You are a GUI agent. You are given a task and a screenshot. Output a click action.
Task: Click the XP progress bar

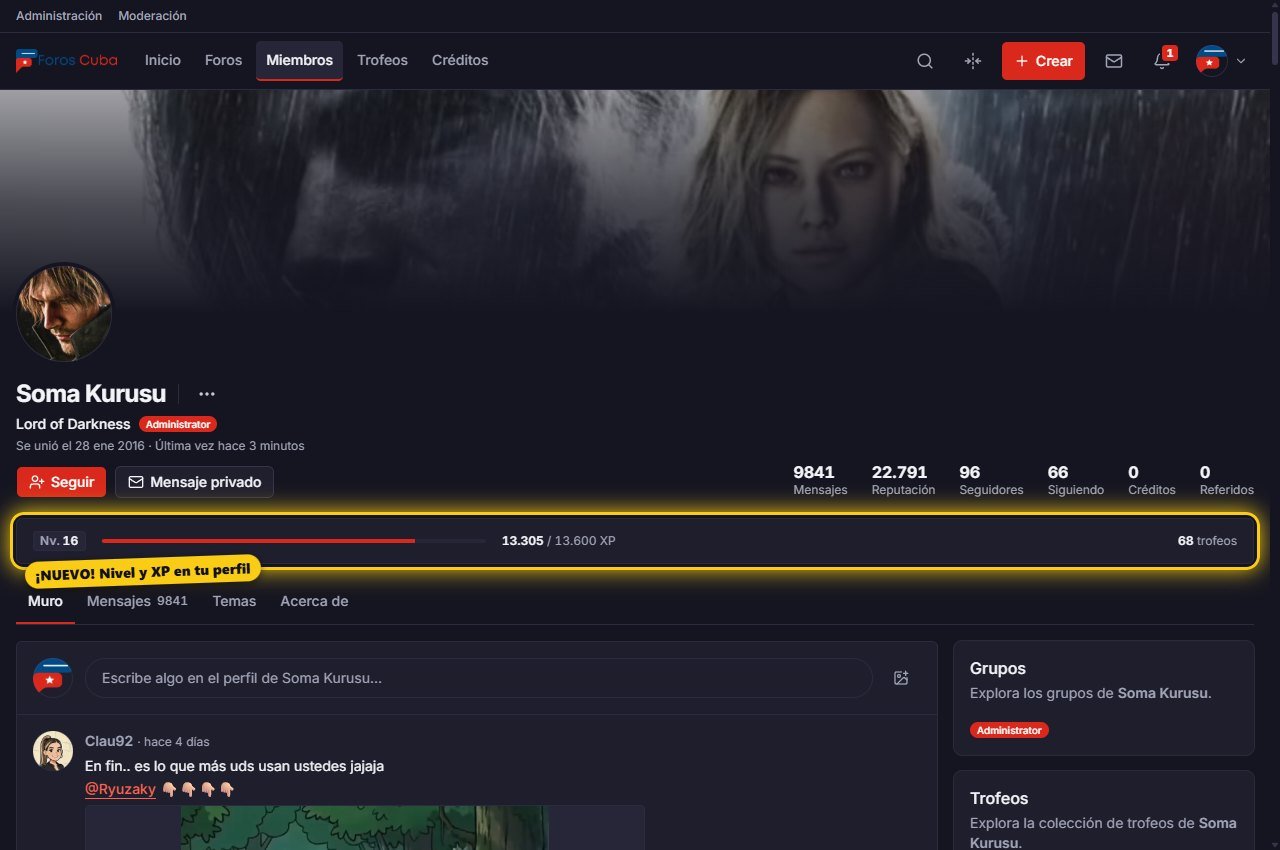294,541
